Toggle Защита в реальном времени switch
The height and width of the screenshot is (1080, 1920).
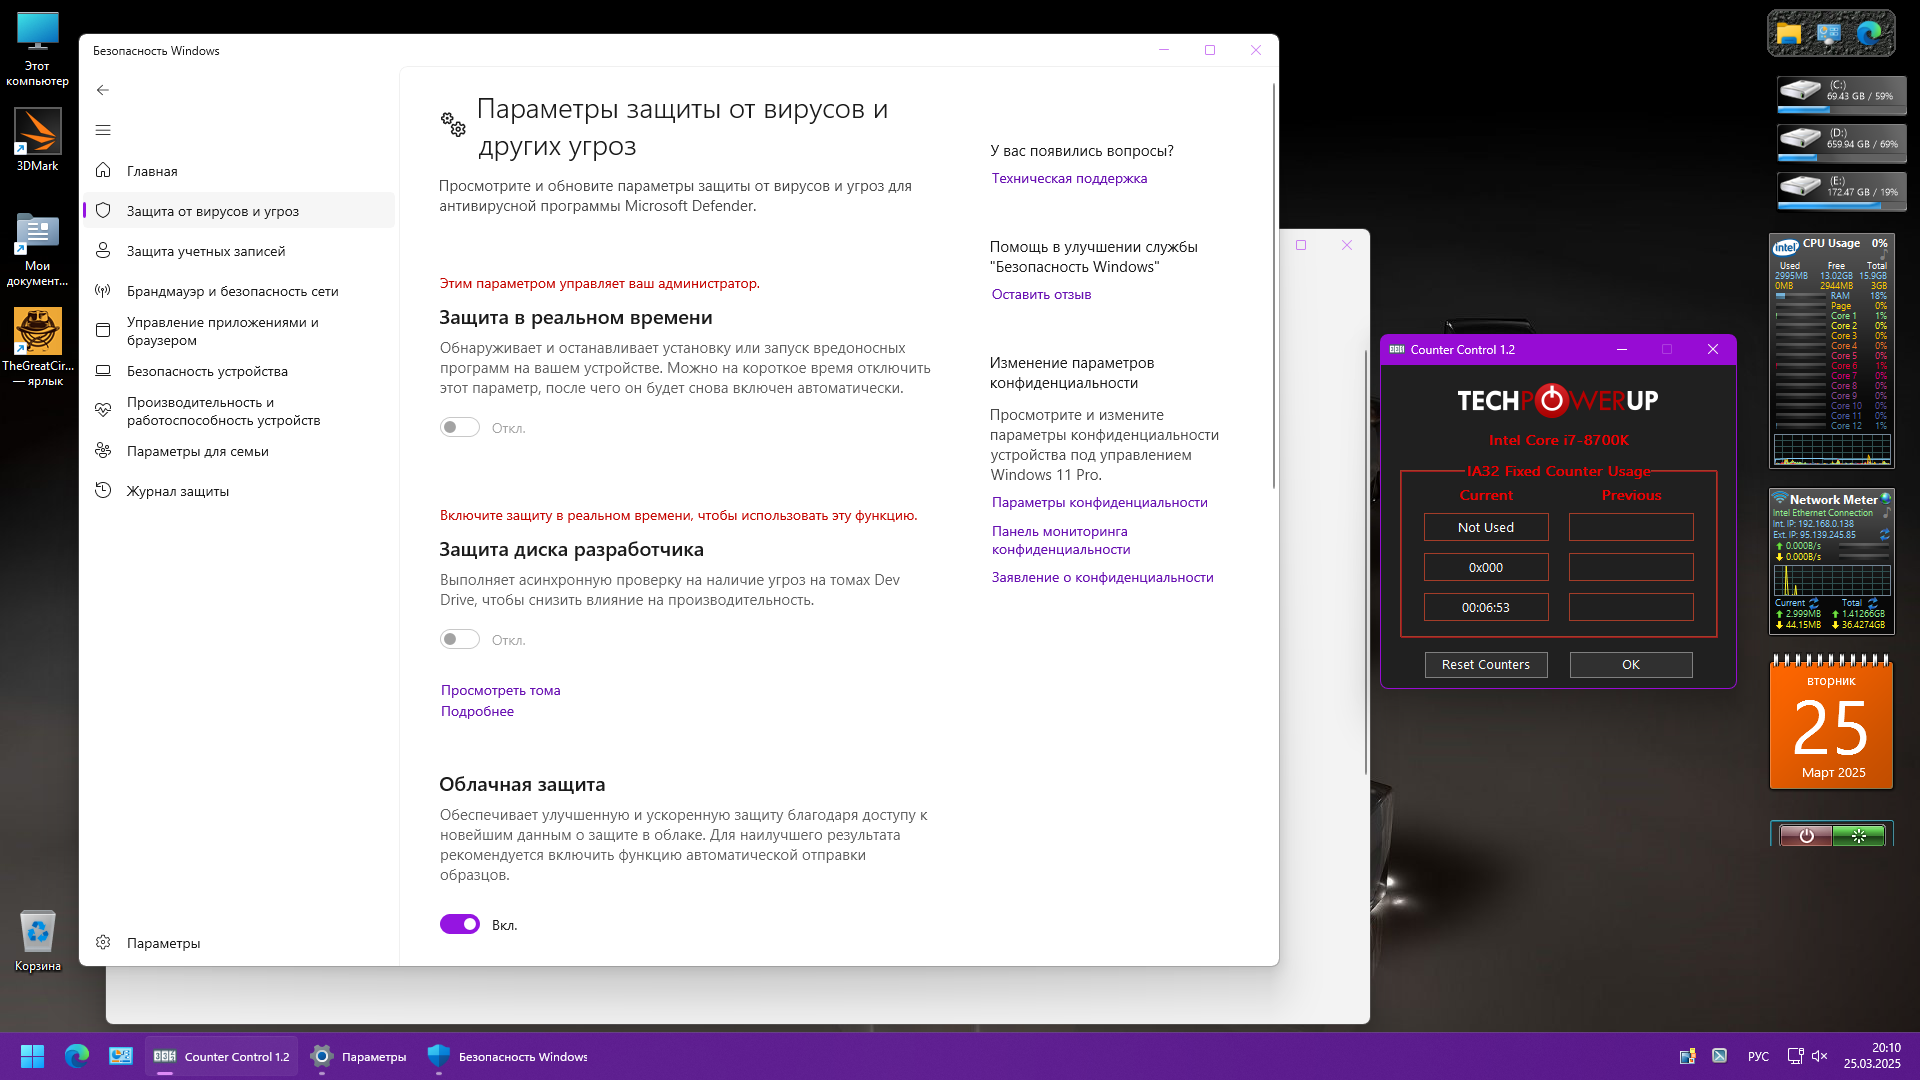click(x=460, y=428)
